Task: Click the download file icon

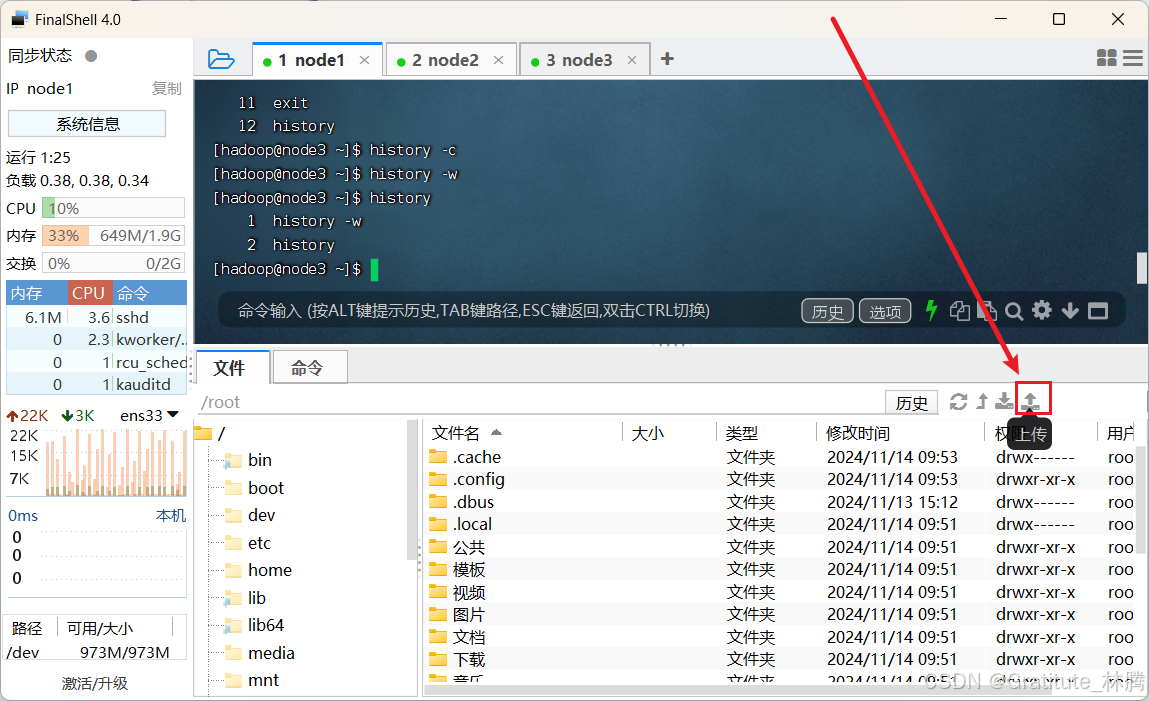Action: coord(1004,401)
